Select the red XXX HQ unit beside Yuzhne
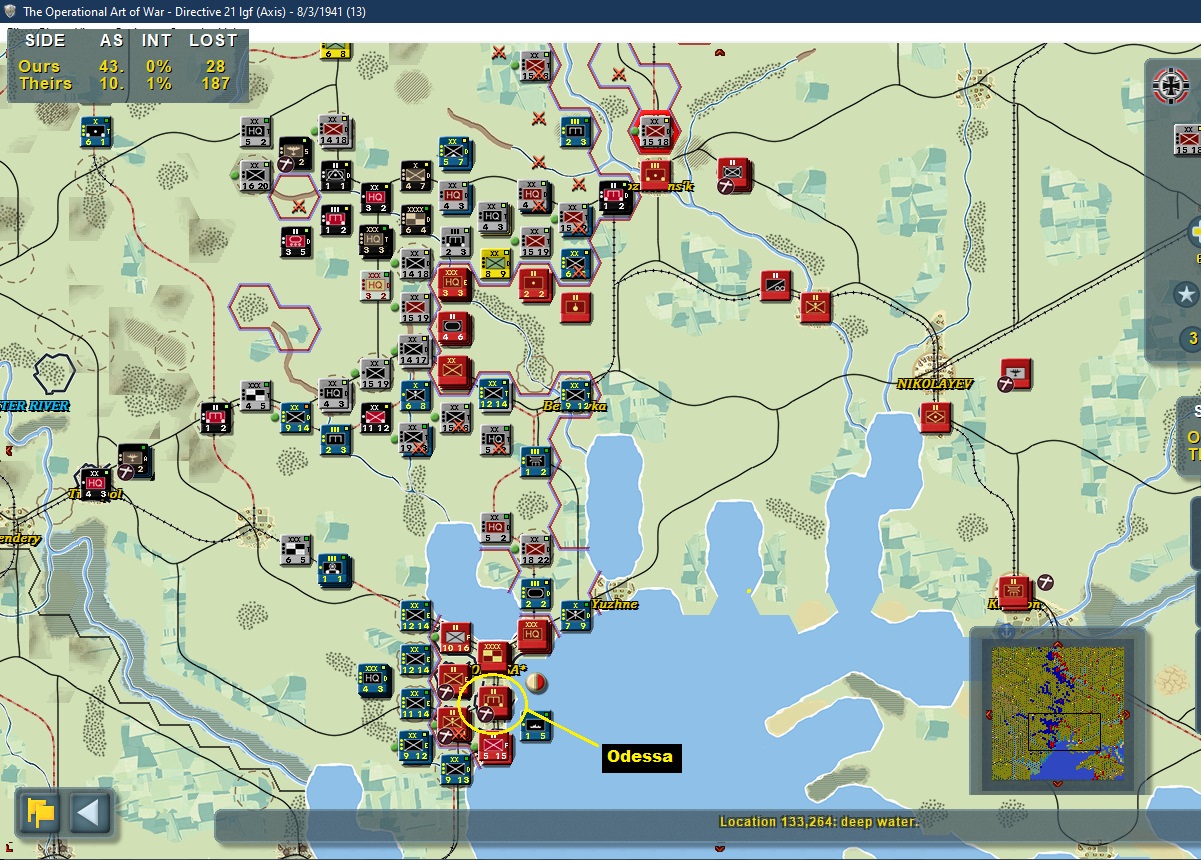 pos(533,634)
